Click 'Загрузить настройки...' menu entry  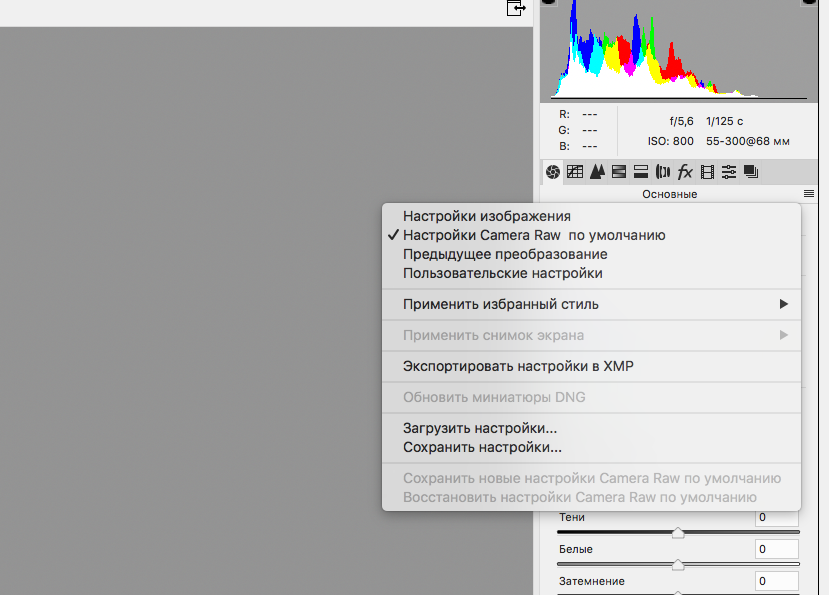click(x=480, y=428)
